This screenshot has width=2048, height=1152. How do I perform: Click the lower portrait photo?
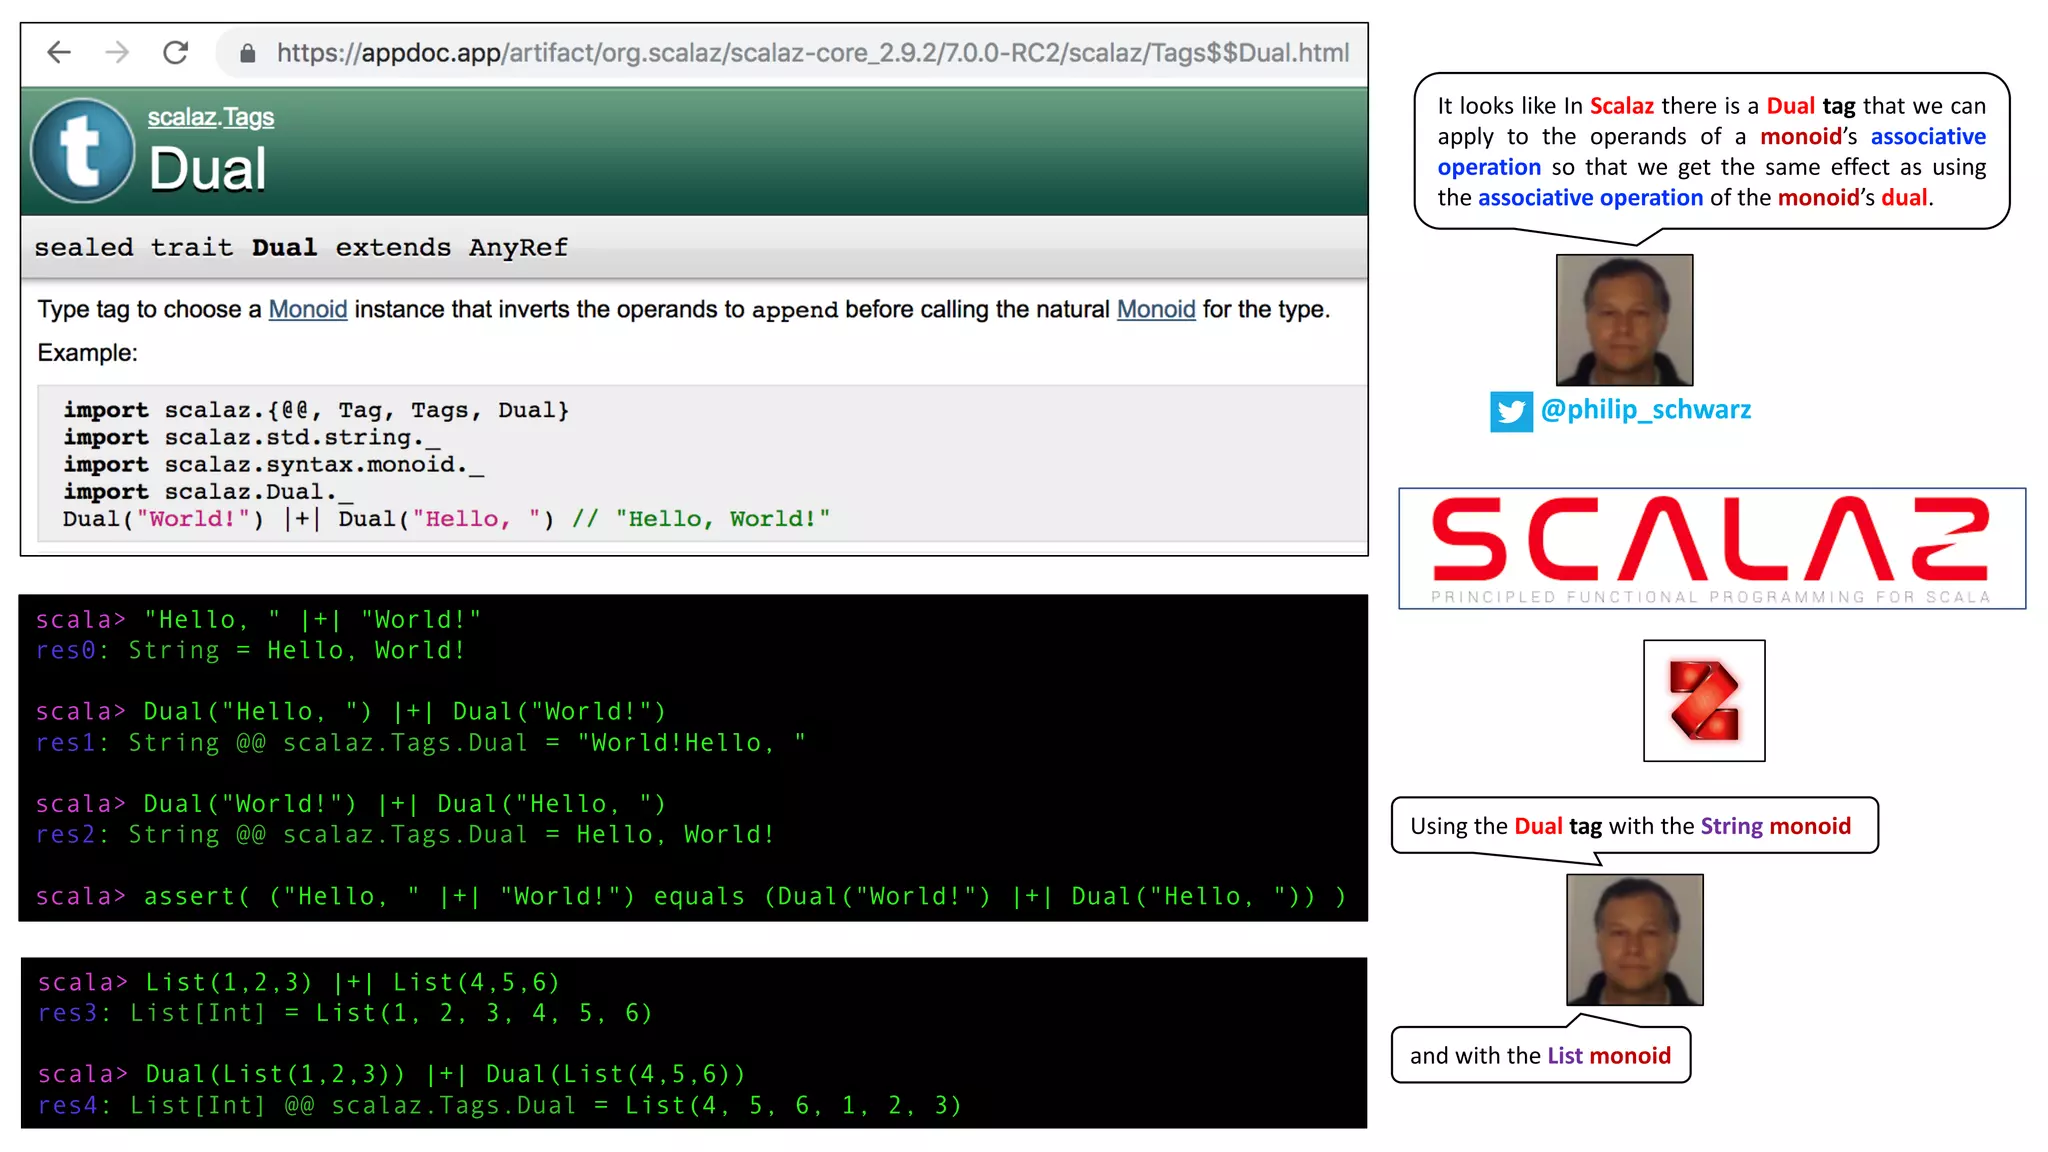coord(1634,939)
